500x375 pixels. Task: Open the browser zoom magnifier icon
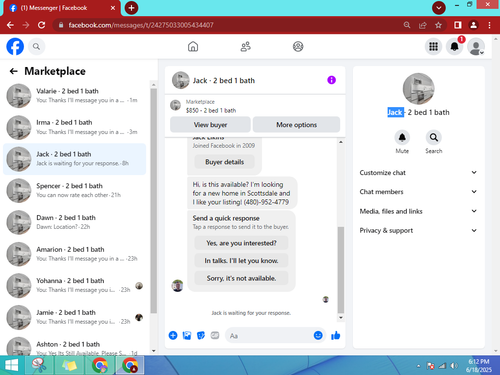407,25
